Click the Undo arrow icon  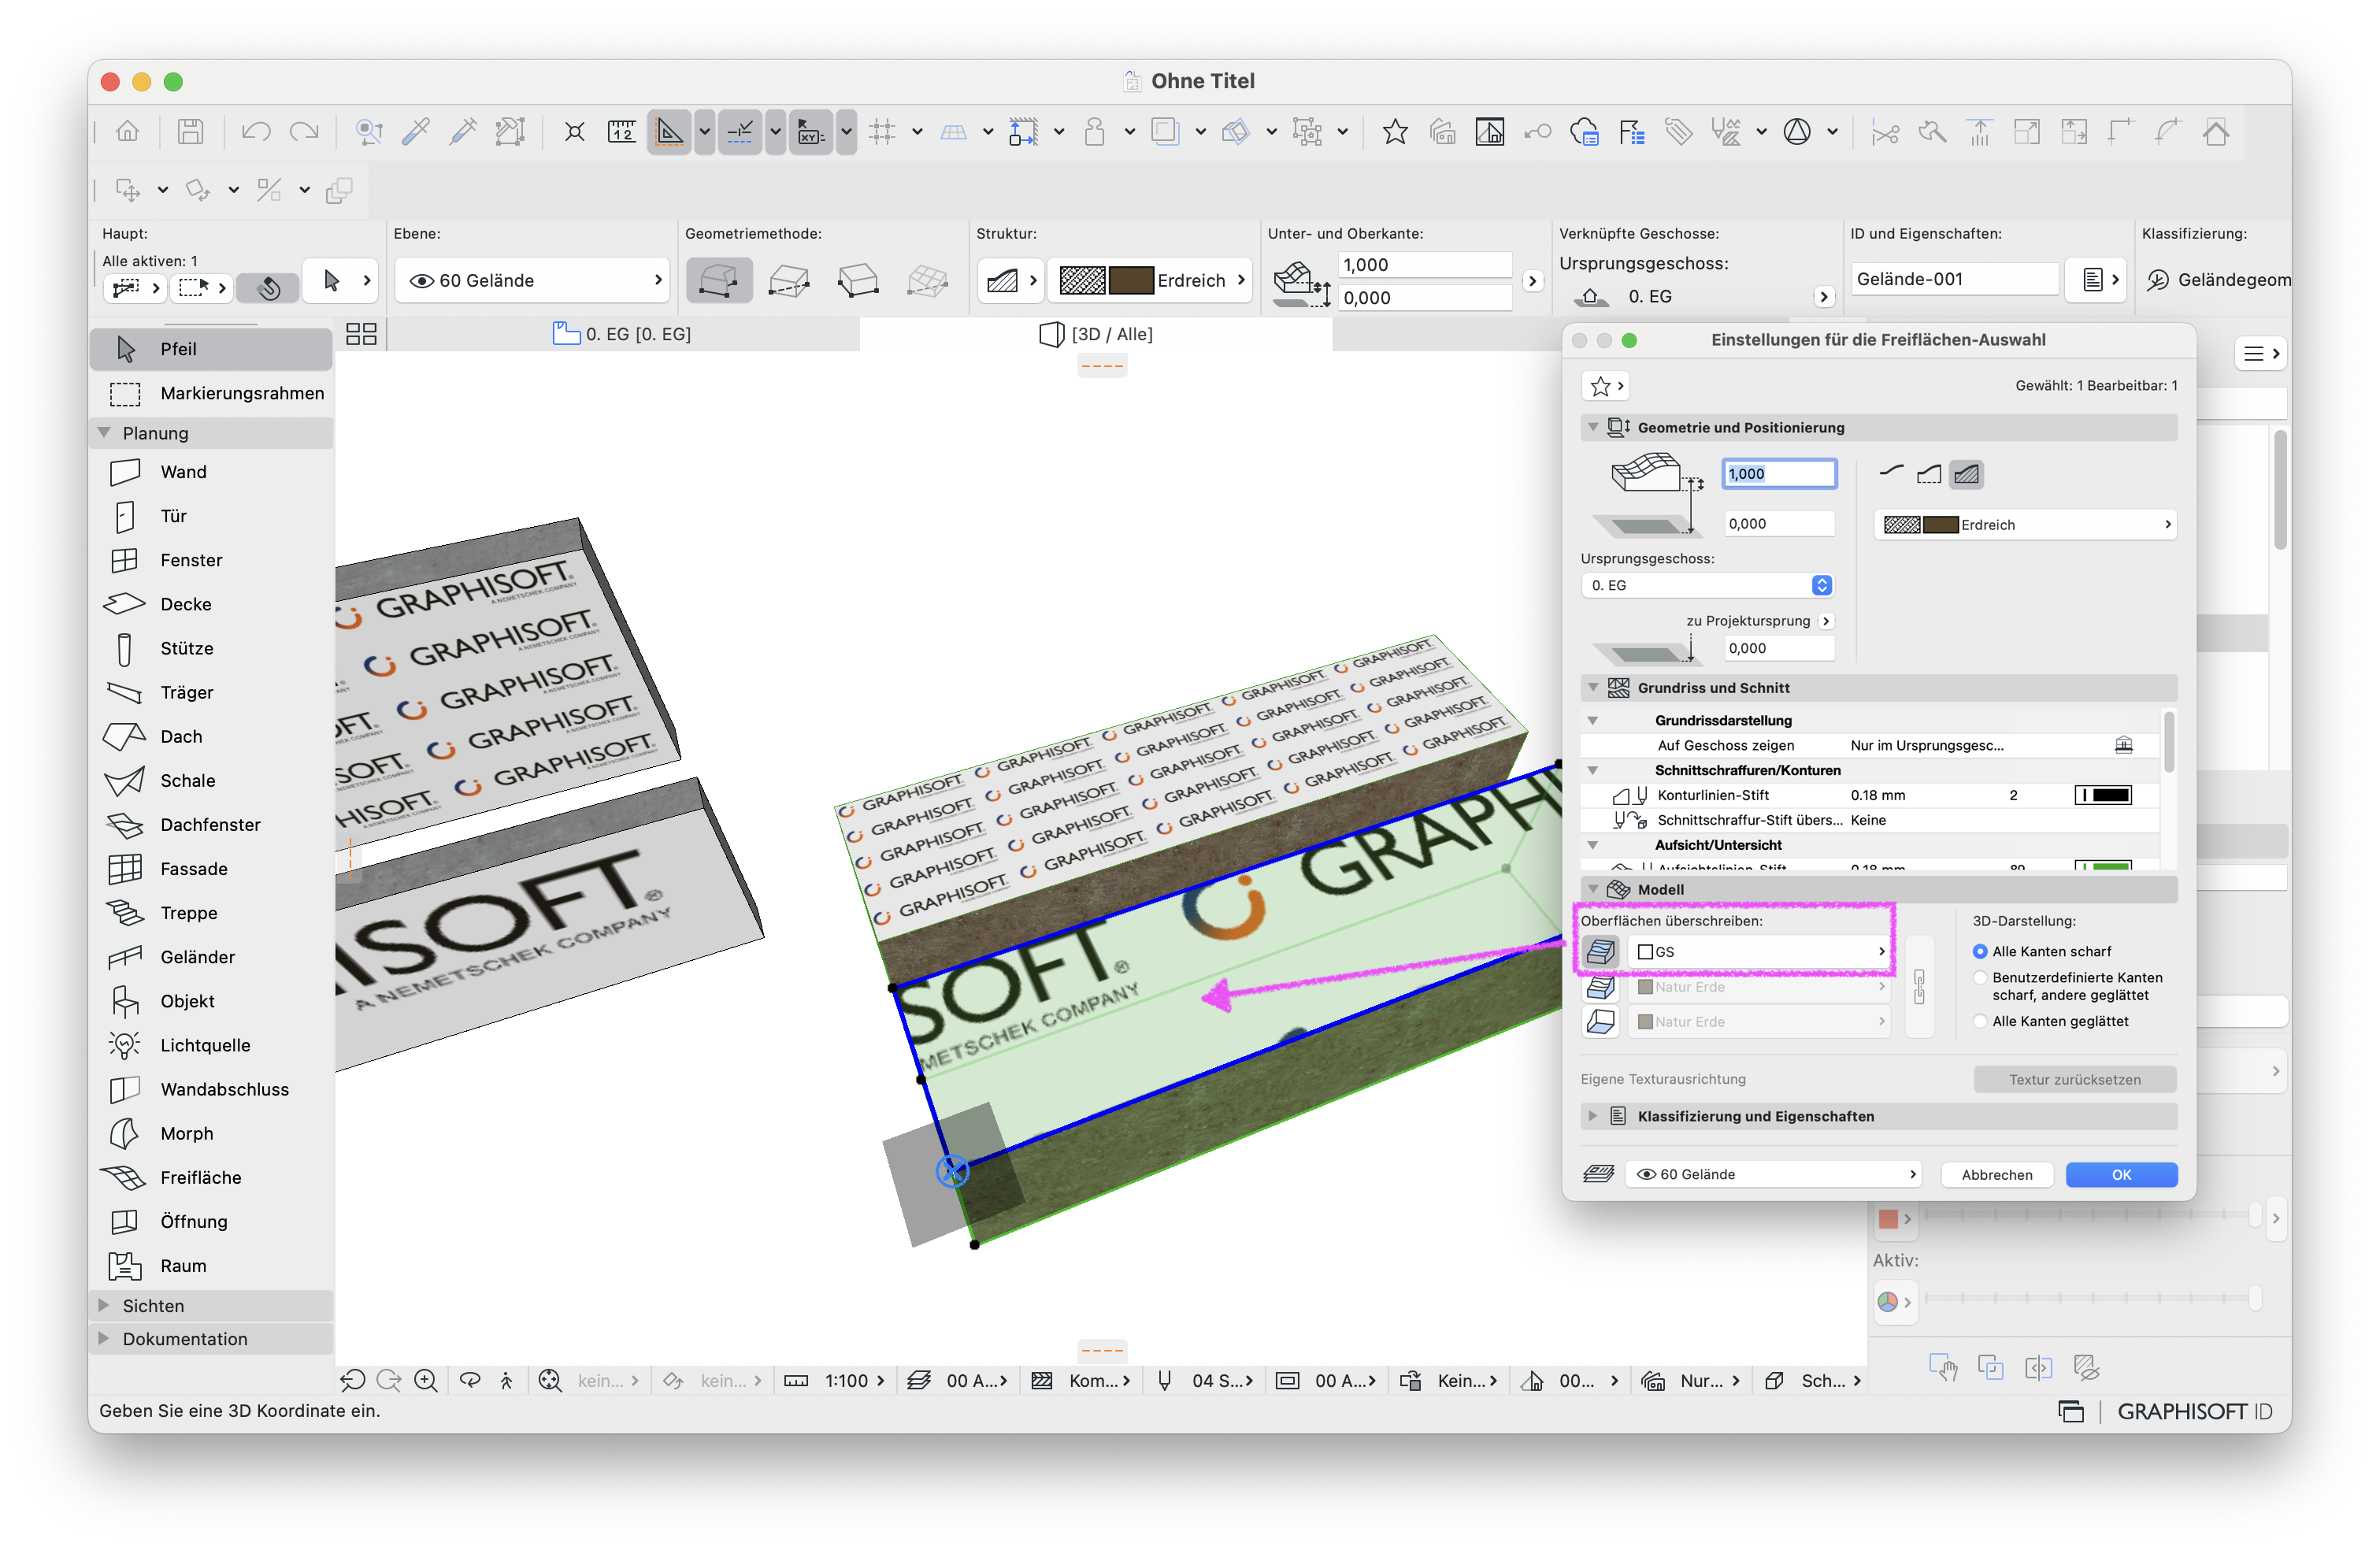tap(256, 132)
